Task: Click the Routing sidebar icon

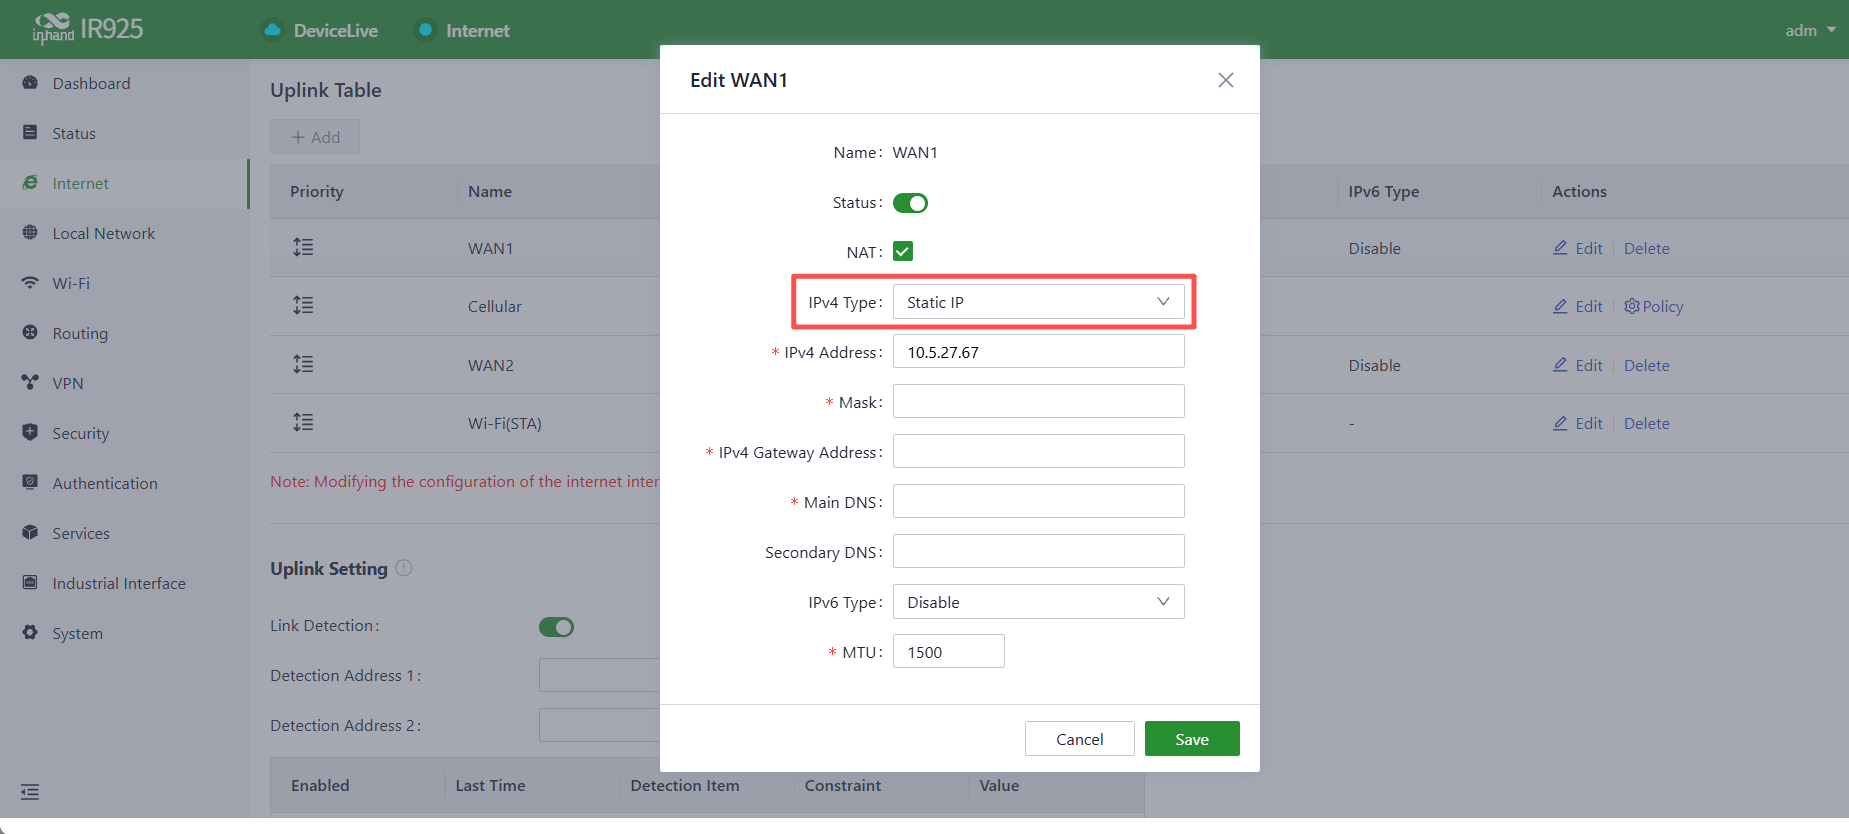Action: 30,333
